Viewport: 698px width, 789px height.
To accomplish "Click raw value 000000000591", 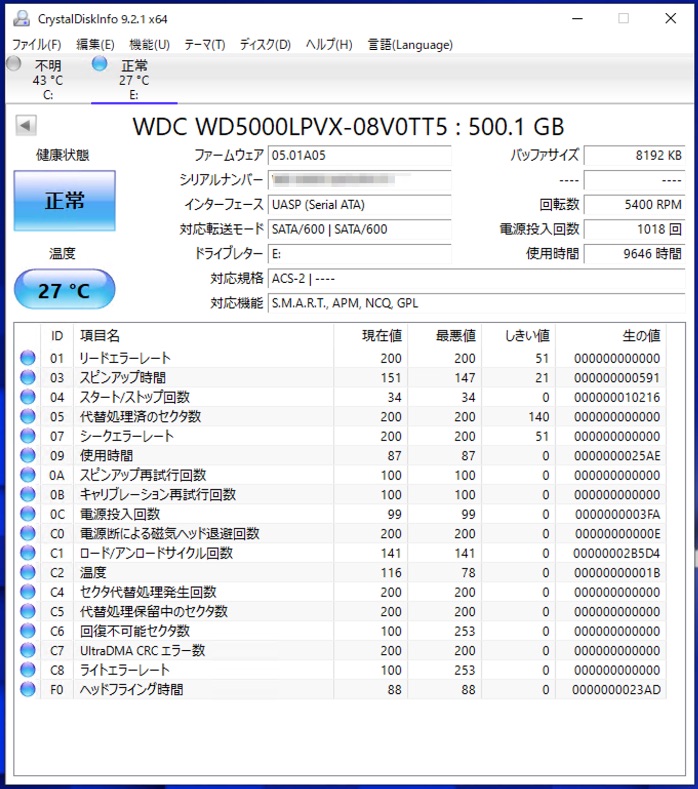I will coord(617,377).
